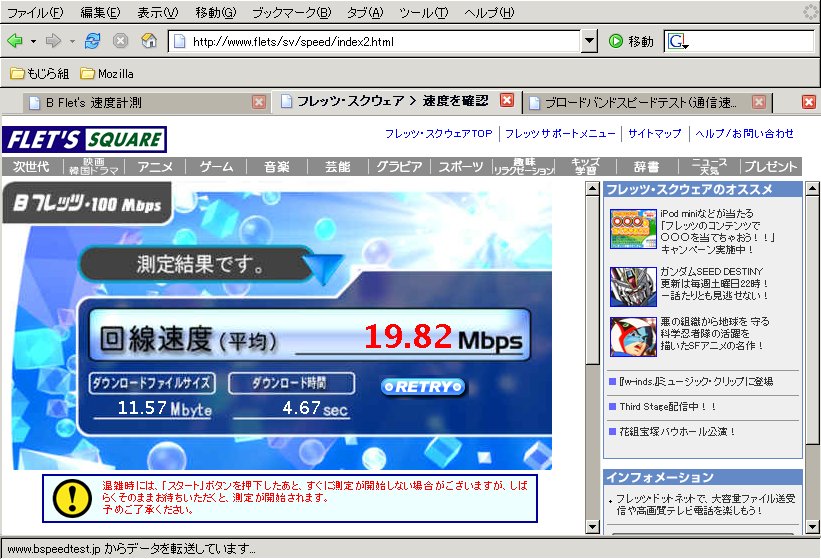
Task: Open the Forward history dropdown arrow
Action: tap(72, 41)
